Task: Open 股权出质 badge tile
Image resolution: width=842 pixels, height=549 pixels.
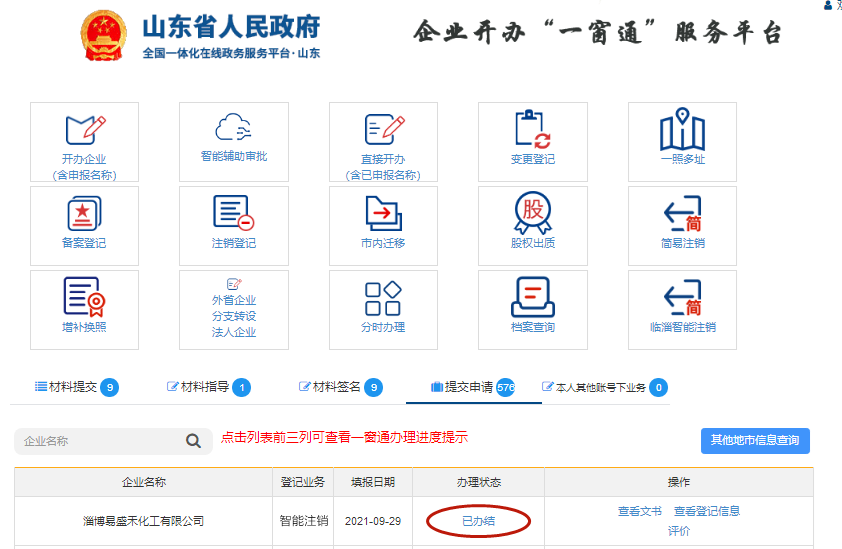Action: [533, 226]
